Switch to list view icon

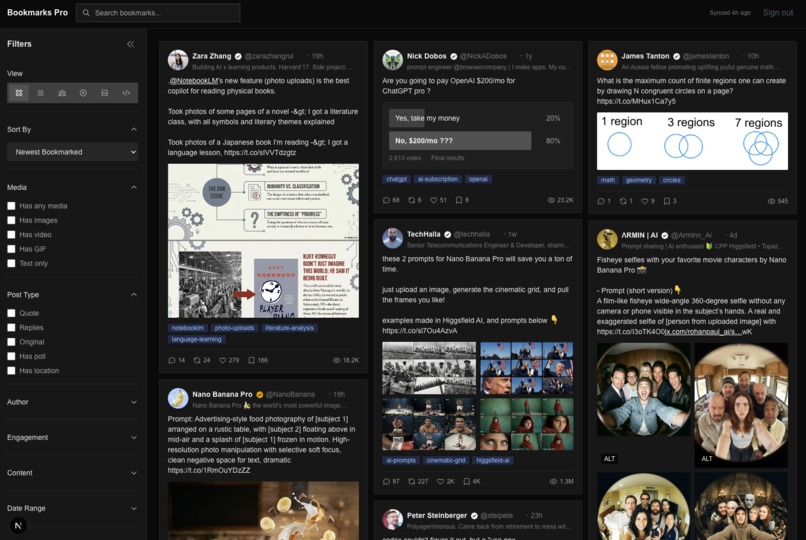tap(40, 93)
